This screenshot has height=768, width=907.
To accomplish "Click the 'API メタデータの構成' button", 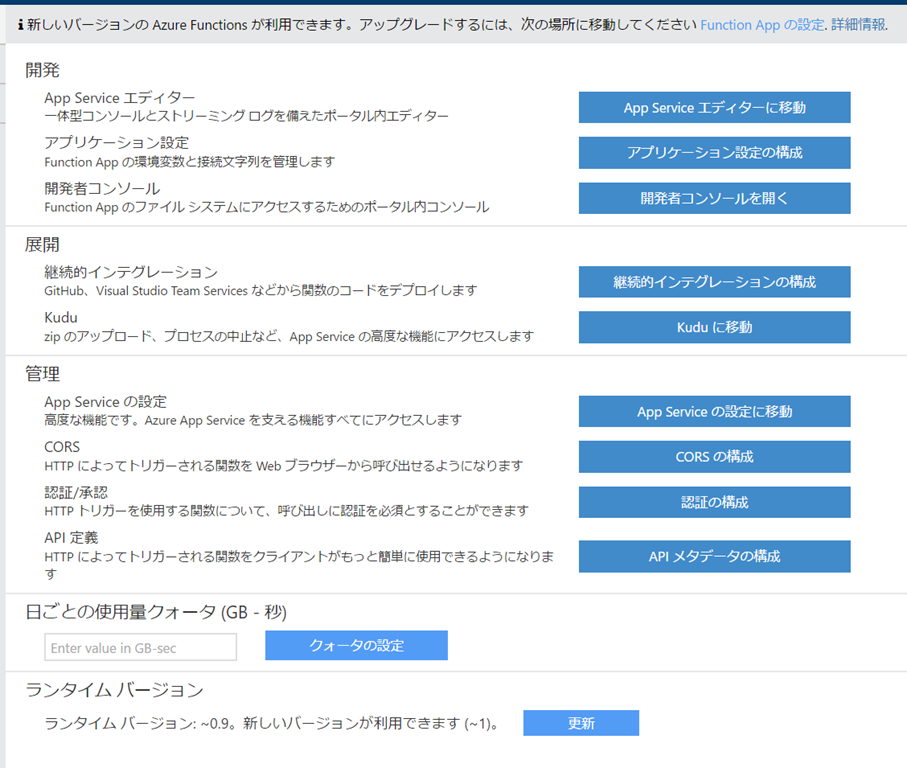I will tap(714, 556).
